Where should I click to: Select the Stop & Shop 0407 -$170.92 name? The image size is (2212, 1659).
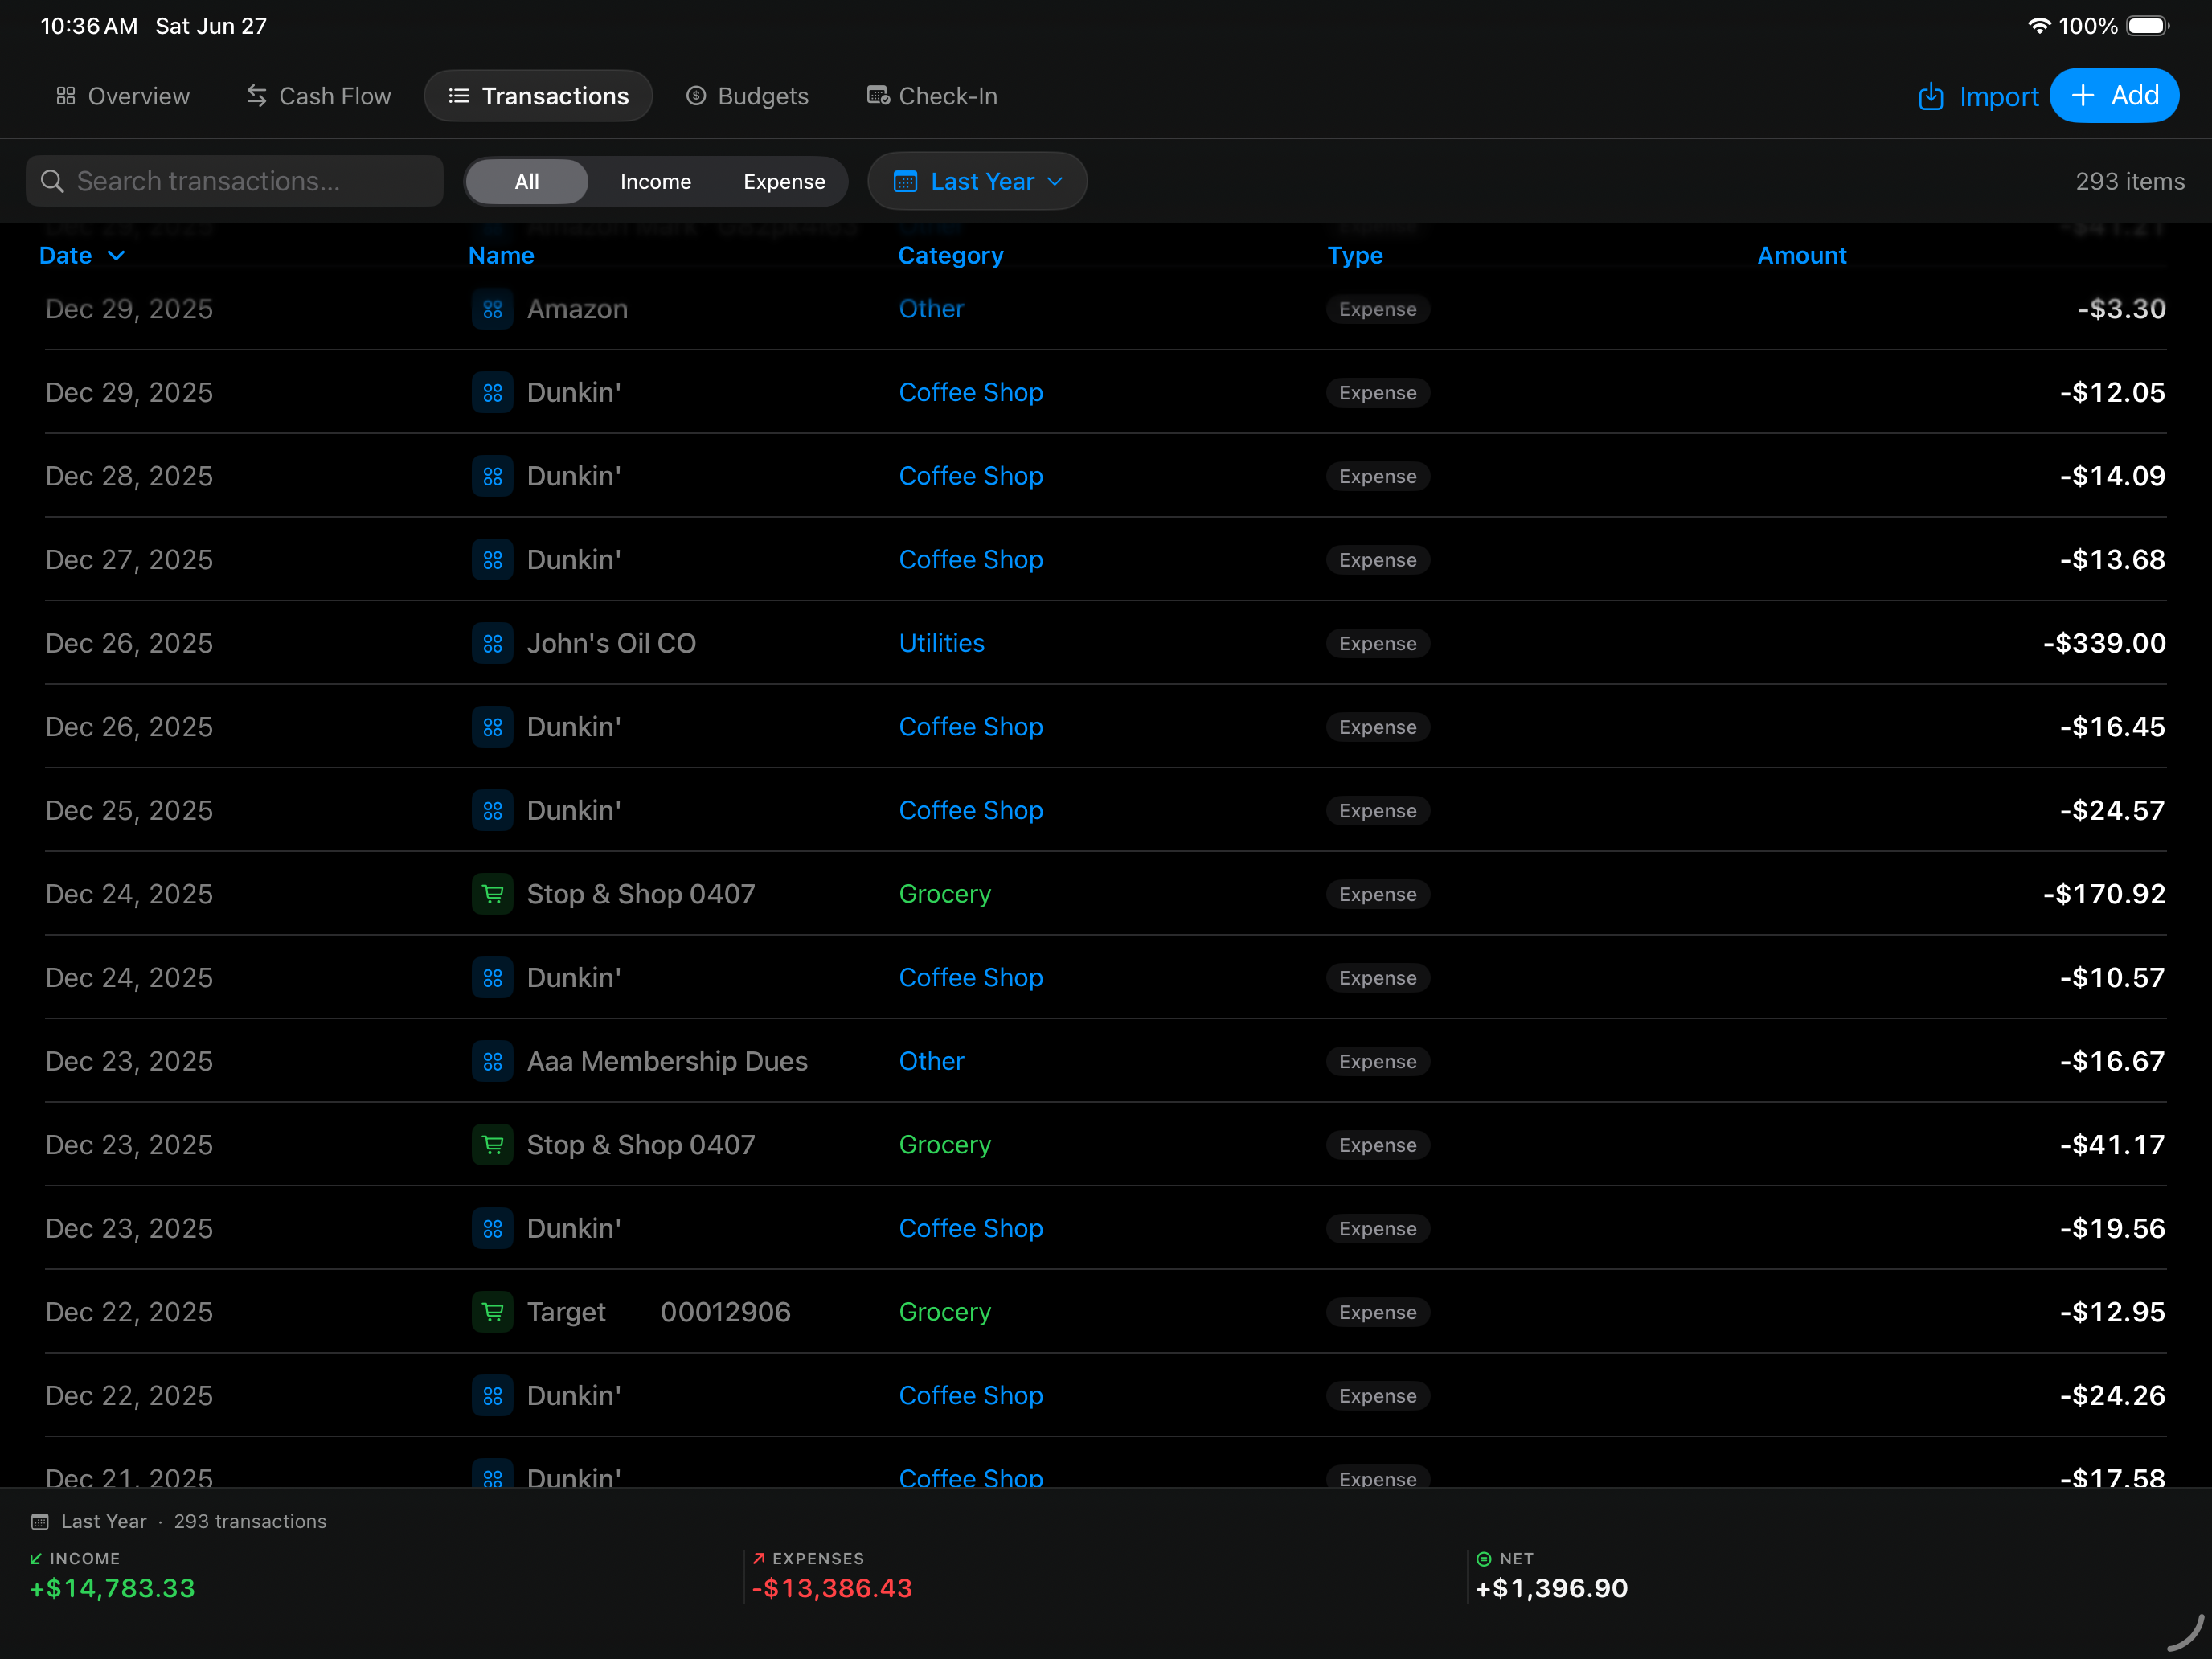pyautogui.click(x=641, y=894)
